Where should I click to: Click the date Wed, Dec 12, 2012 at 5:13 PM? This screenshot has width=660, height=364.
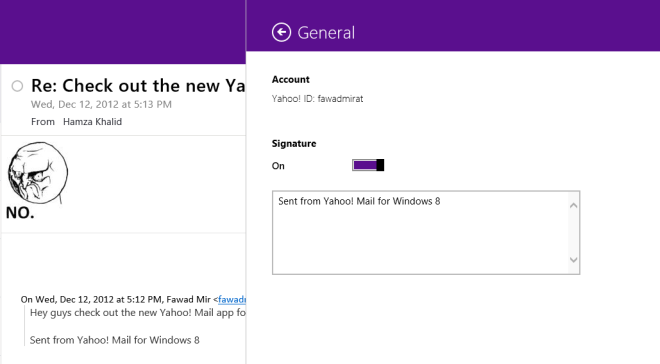[x=101, y=104]
